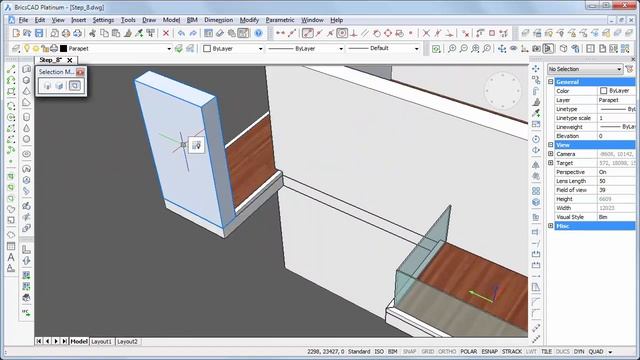This screenshot has height=360, width=640.
Task: Toggle GRID in the status bar
Action: (x=428, y=351)
